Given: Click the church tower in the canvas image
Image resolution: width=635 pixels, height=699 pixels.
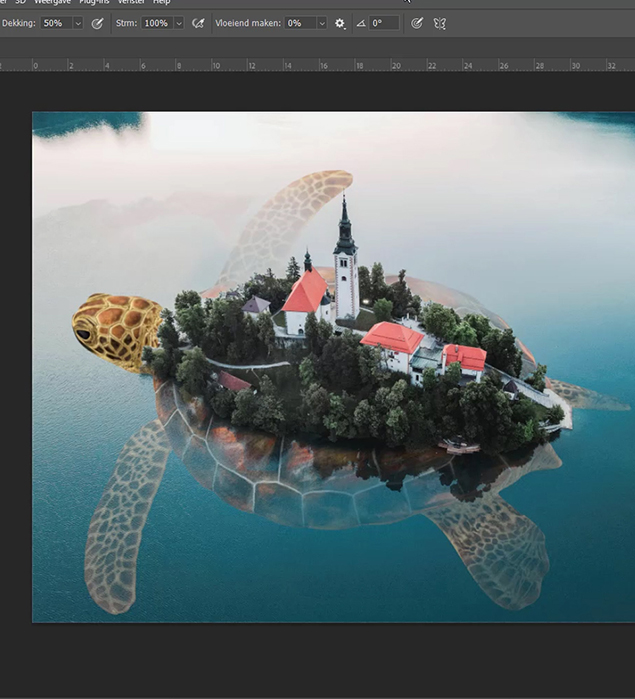Looking at the screenshot, I should (x=346, y=256).
